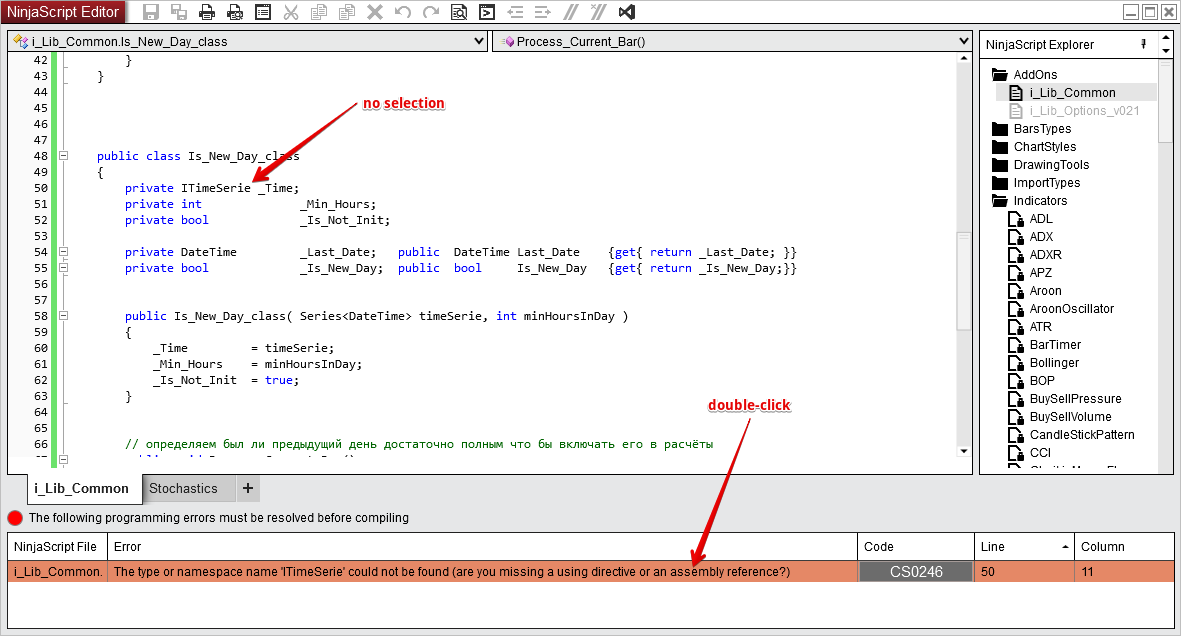Open the BarTimer indicator
Viewport: 1181px width, 636px height.
(1055, 345)
